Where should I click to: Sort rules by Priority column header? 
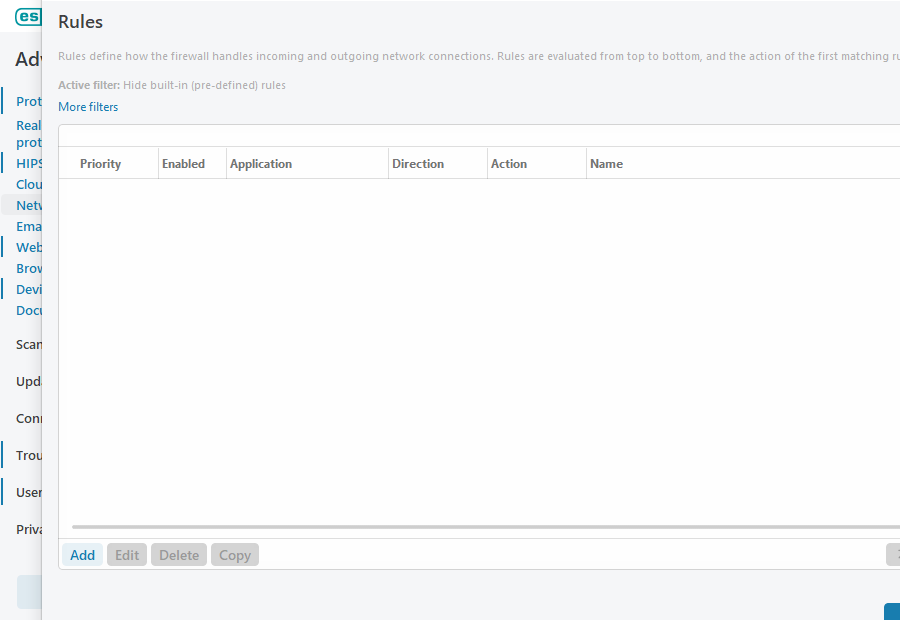[x=101, y=164]
